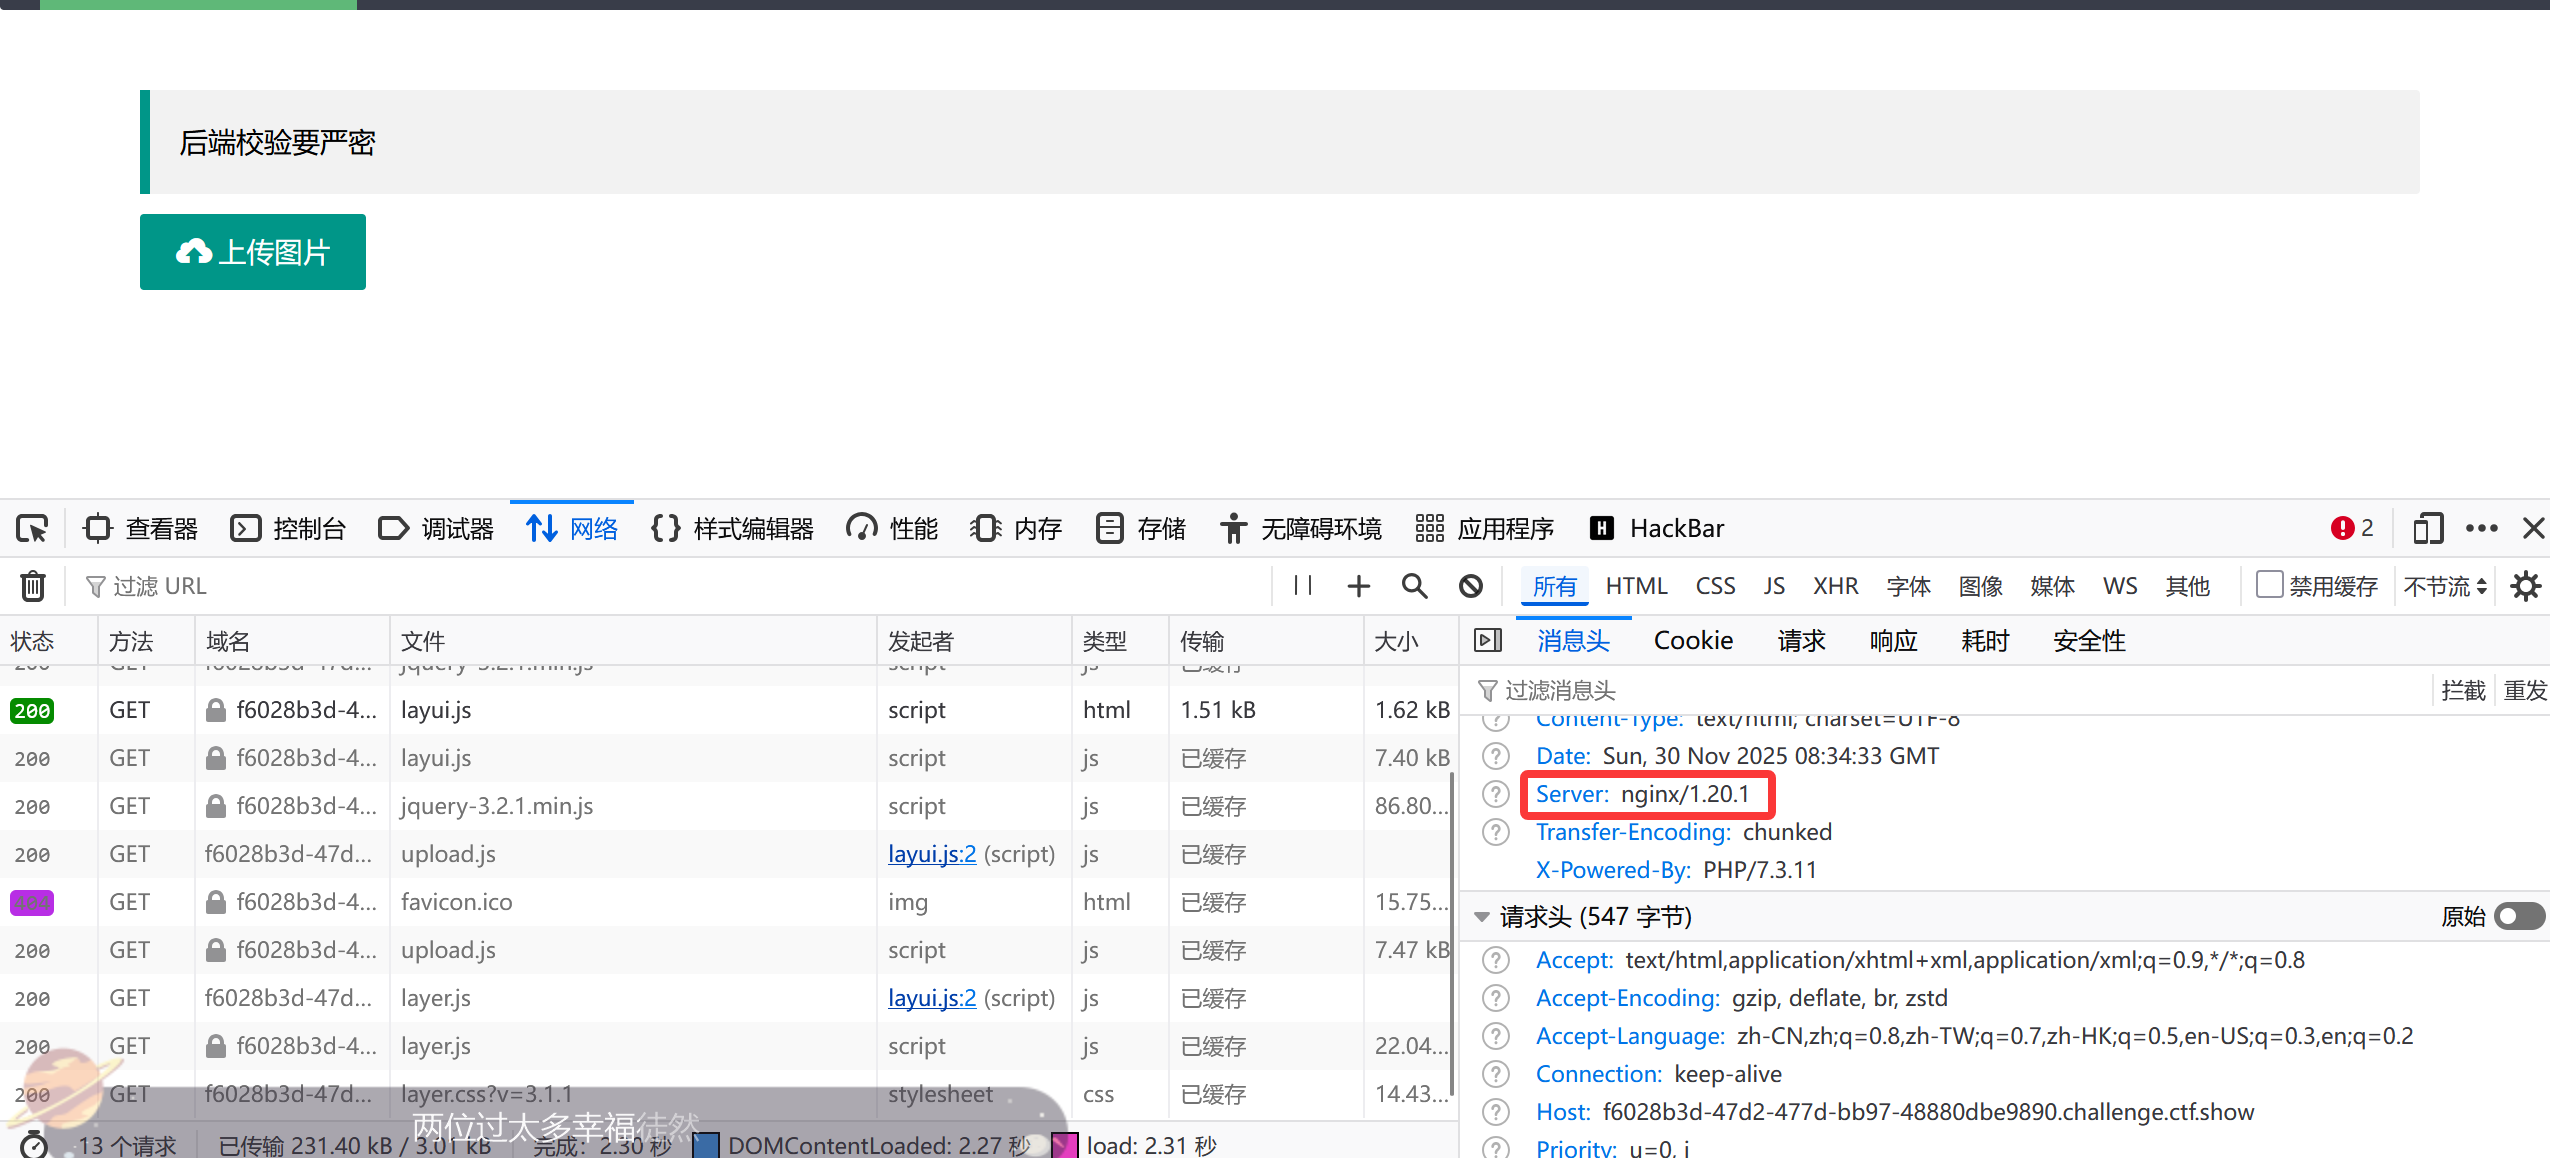This screenshot has width=2550, height=1158.
Task: Click the plus new request icon
Action: click(1358, 586)
